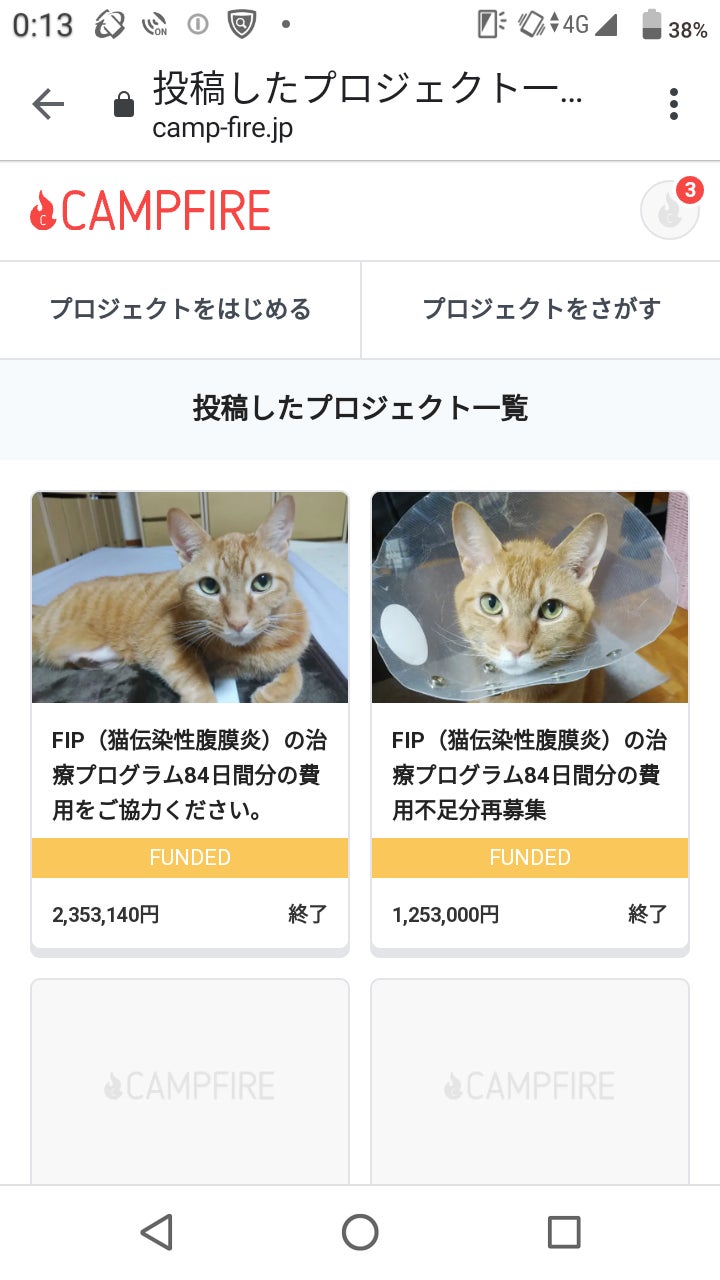Open the 費用をご協力ください project title

click(190, 775)
